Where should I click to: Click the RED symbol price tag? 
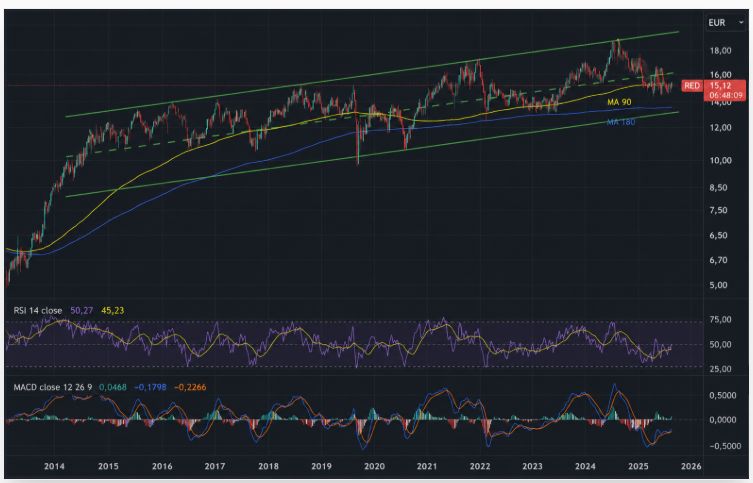coord(692,86)
